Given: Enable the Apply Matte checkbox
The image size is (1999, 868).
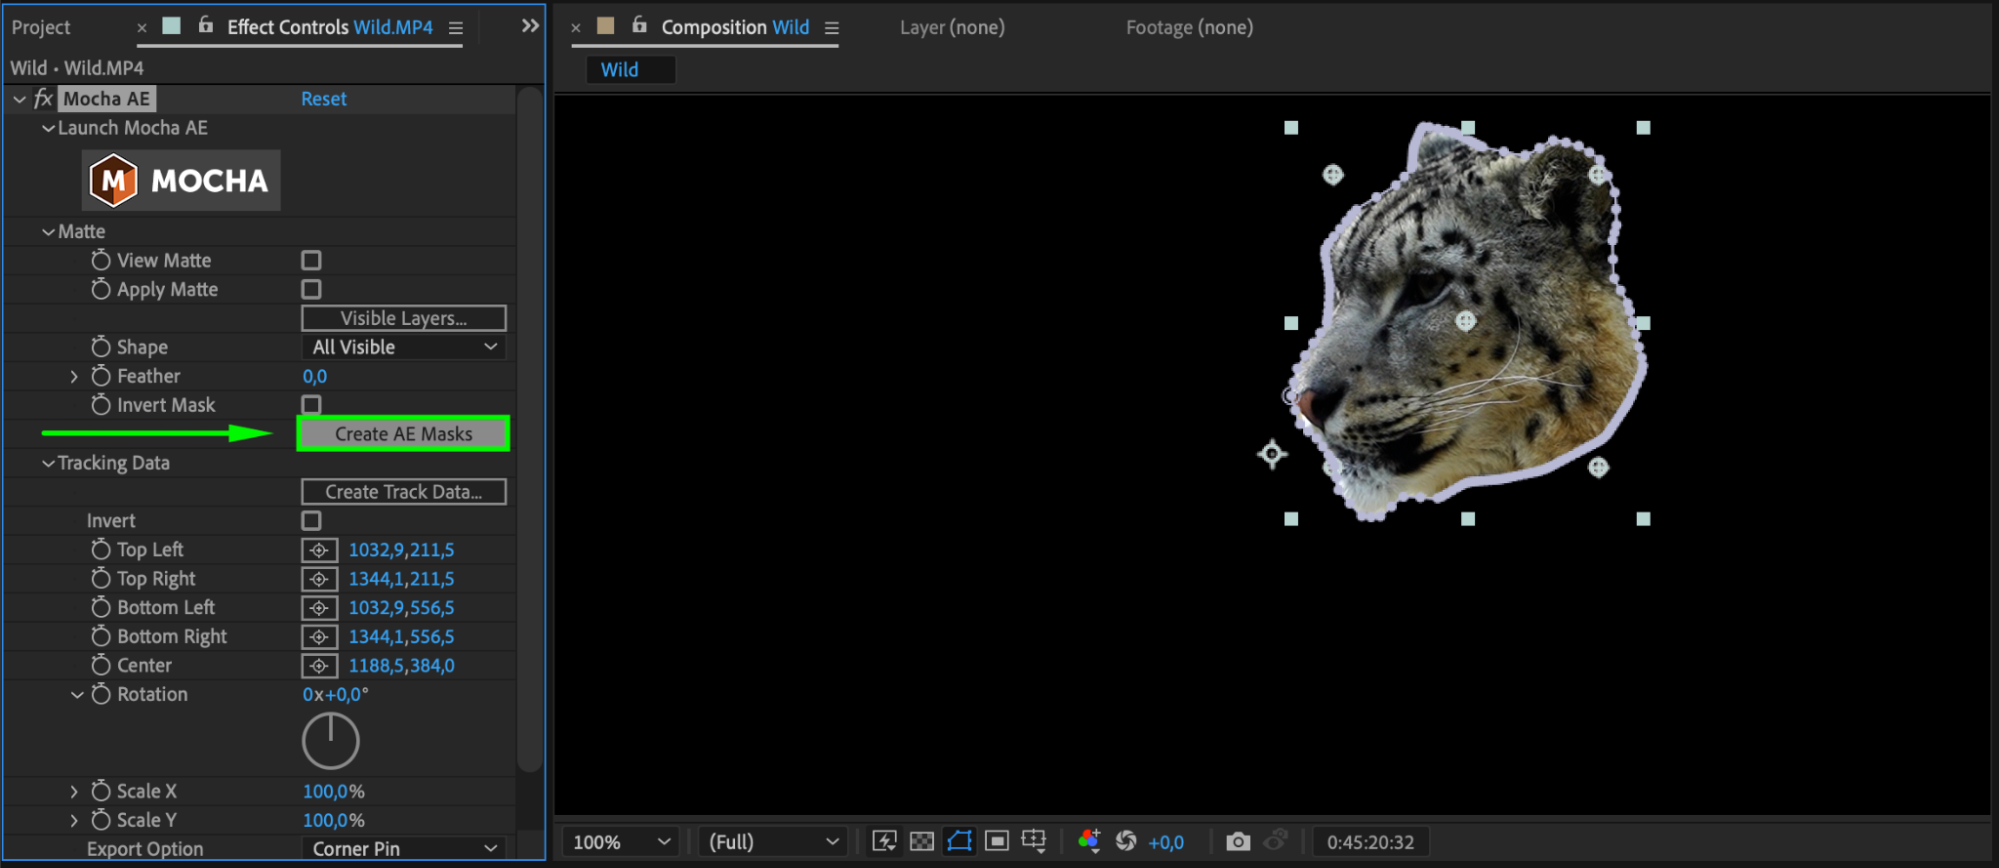Looking at the screenshot, I should [x=312, y=290].
